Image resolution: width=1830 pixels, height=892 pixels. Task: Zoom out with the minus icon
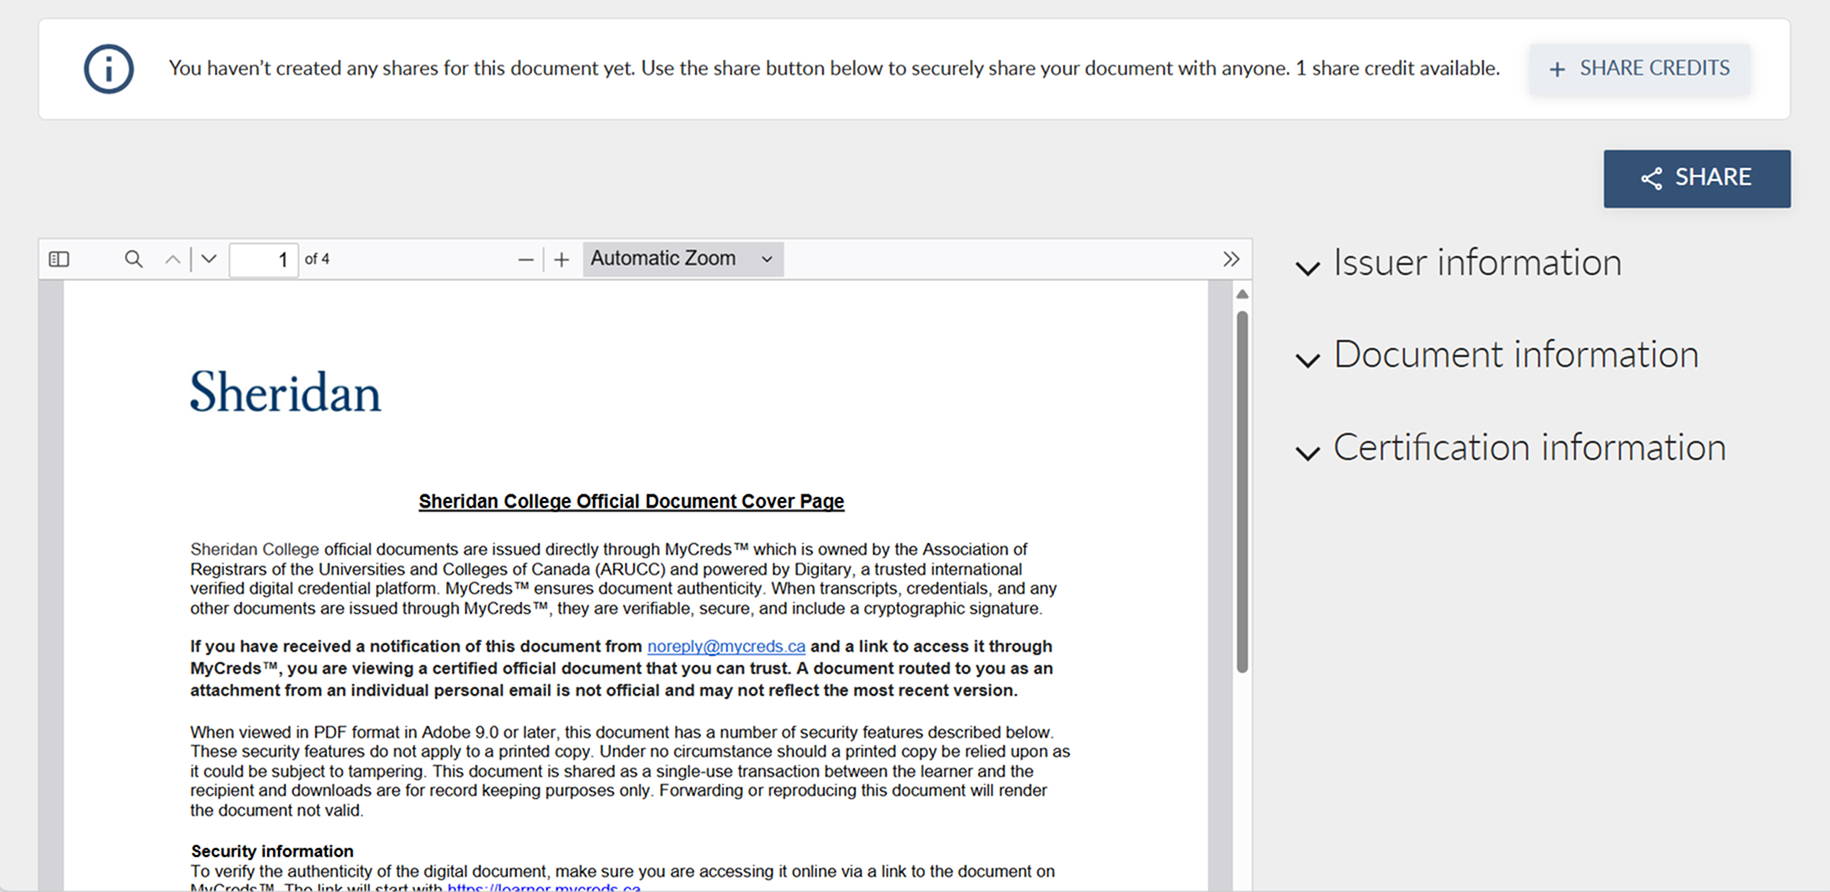[526, 260]
